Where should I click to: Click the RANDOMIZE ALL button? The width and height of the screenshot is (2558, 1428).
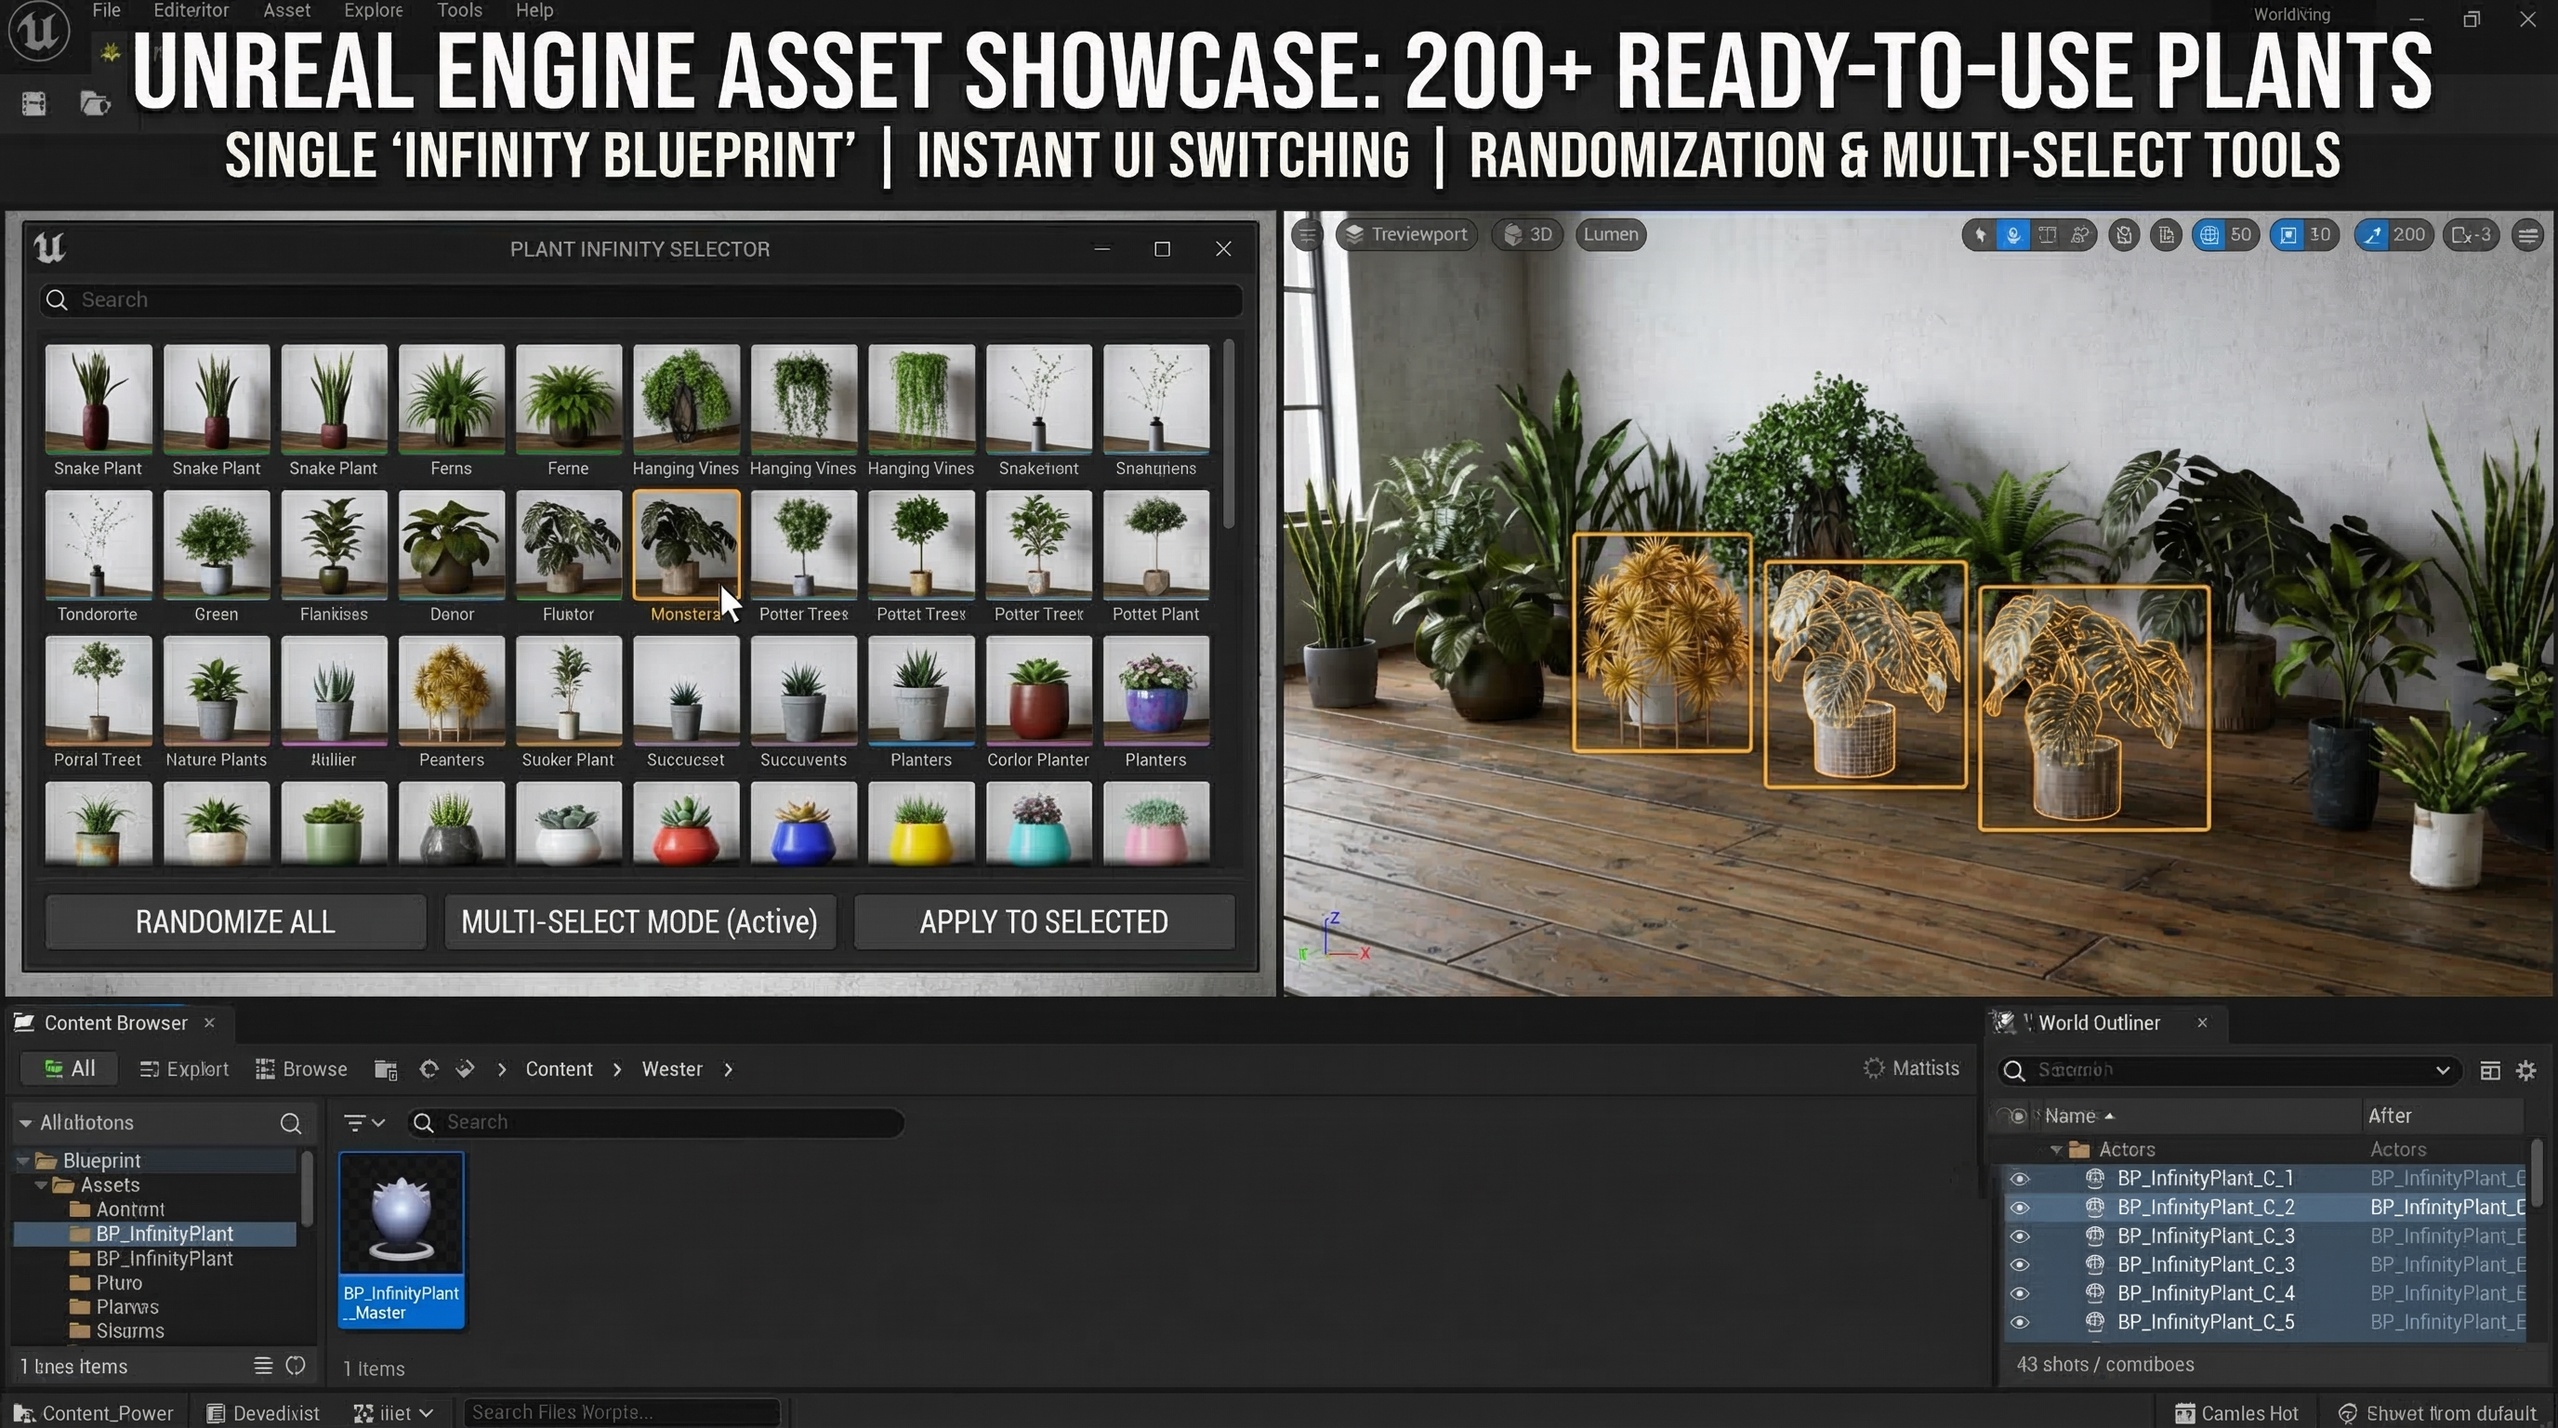click(x=235, y=921)
